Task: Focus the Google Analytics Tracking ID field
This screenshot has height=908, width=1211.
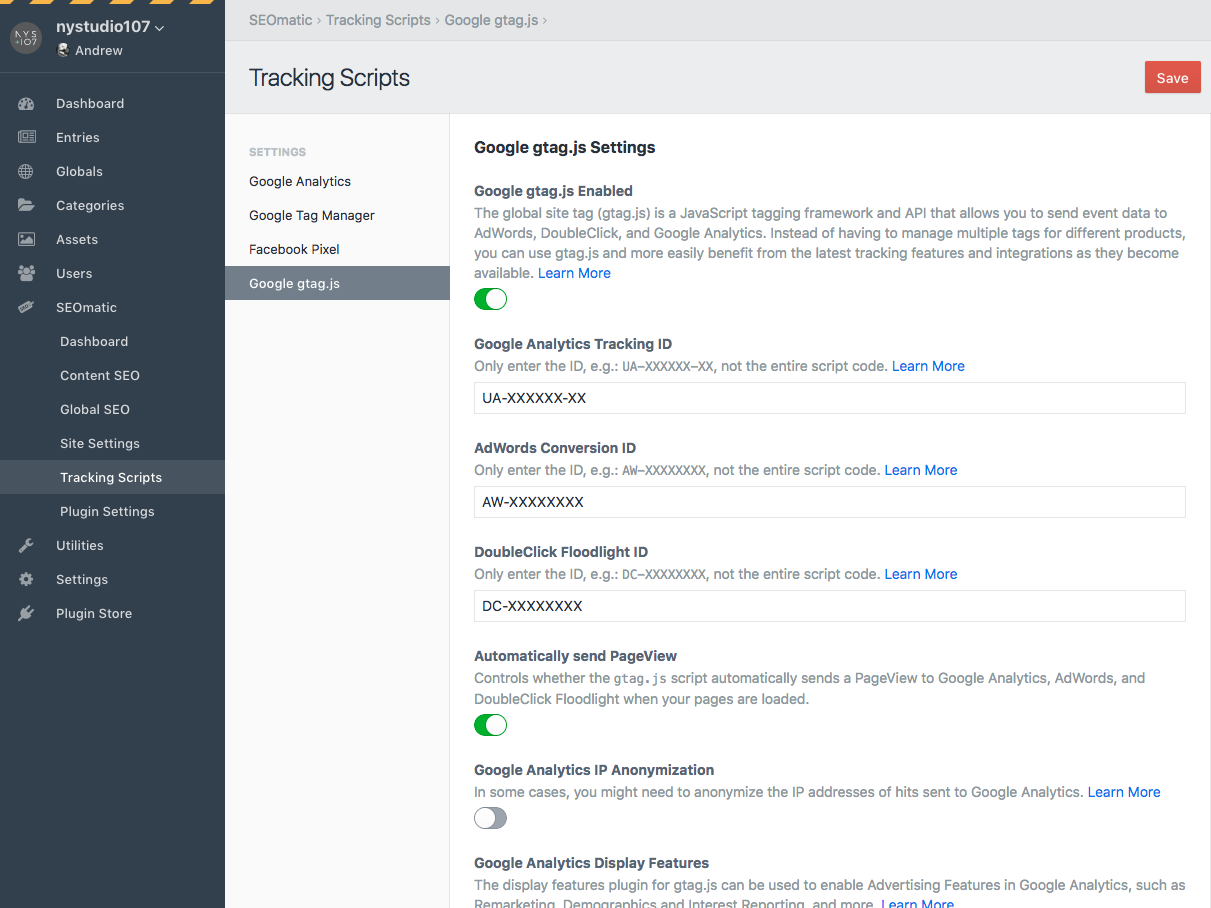Action: 830,398
